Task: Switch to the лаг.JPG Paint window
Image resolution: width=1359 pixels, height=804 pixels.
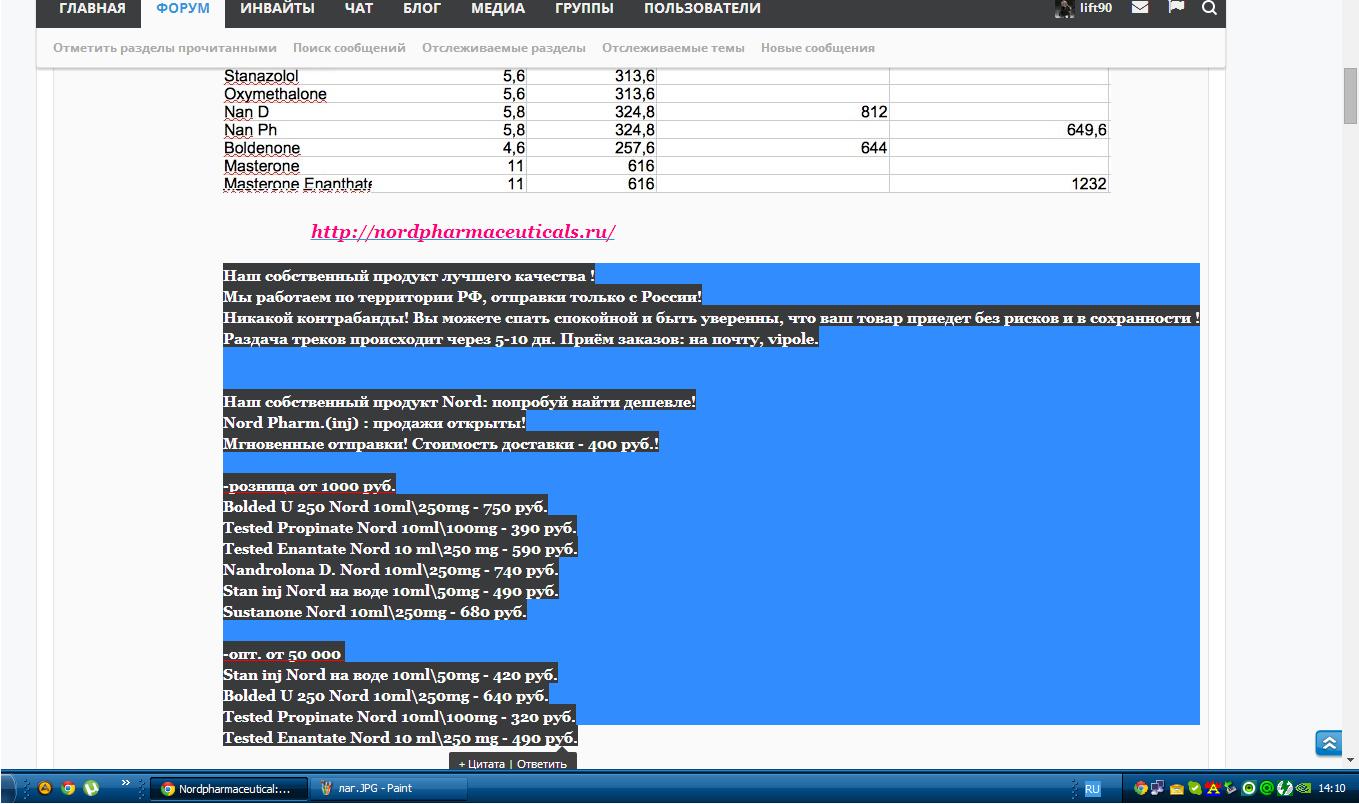Action: click(372, 788)
